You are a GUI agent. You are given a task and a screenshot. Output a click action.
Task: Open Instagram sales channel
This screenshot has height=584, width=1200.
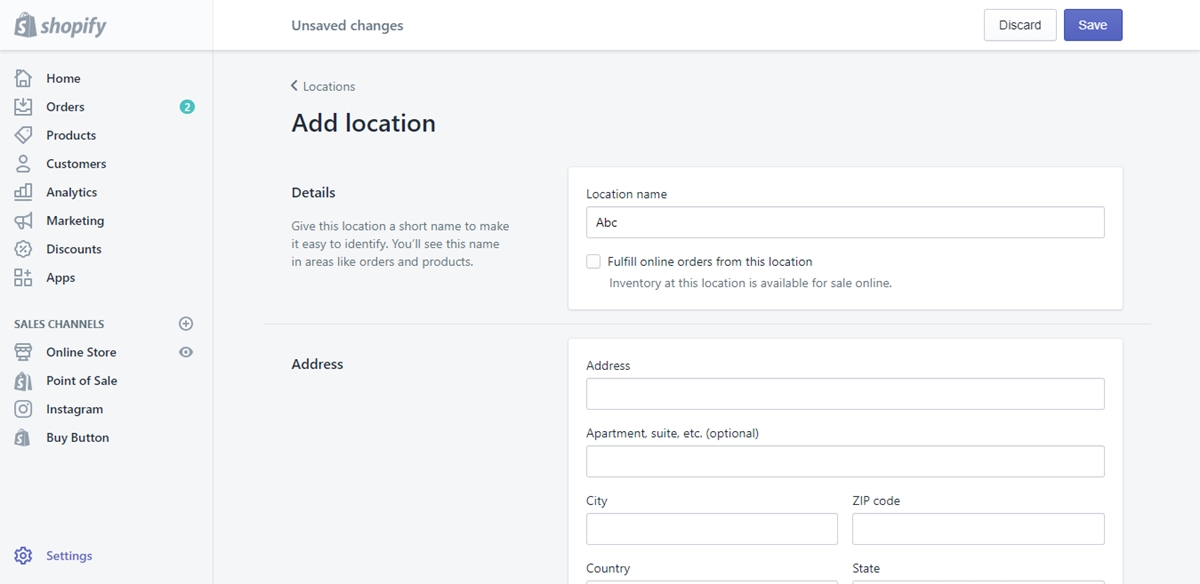click(74, 409)
